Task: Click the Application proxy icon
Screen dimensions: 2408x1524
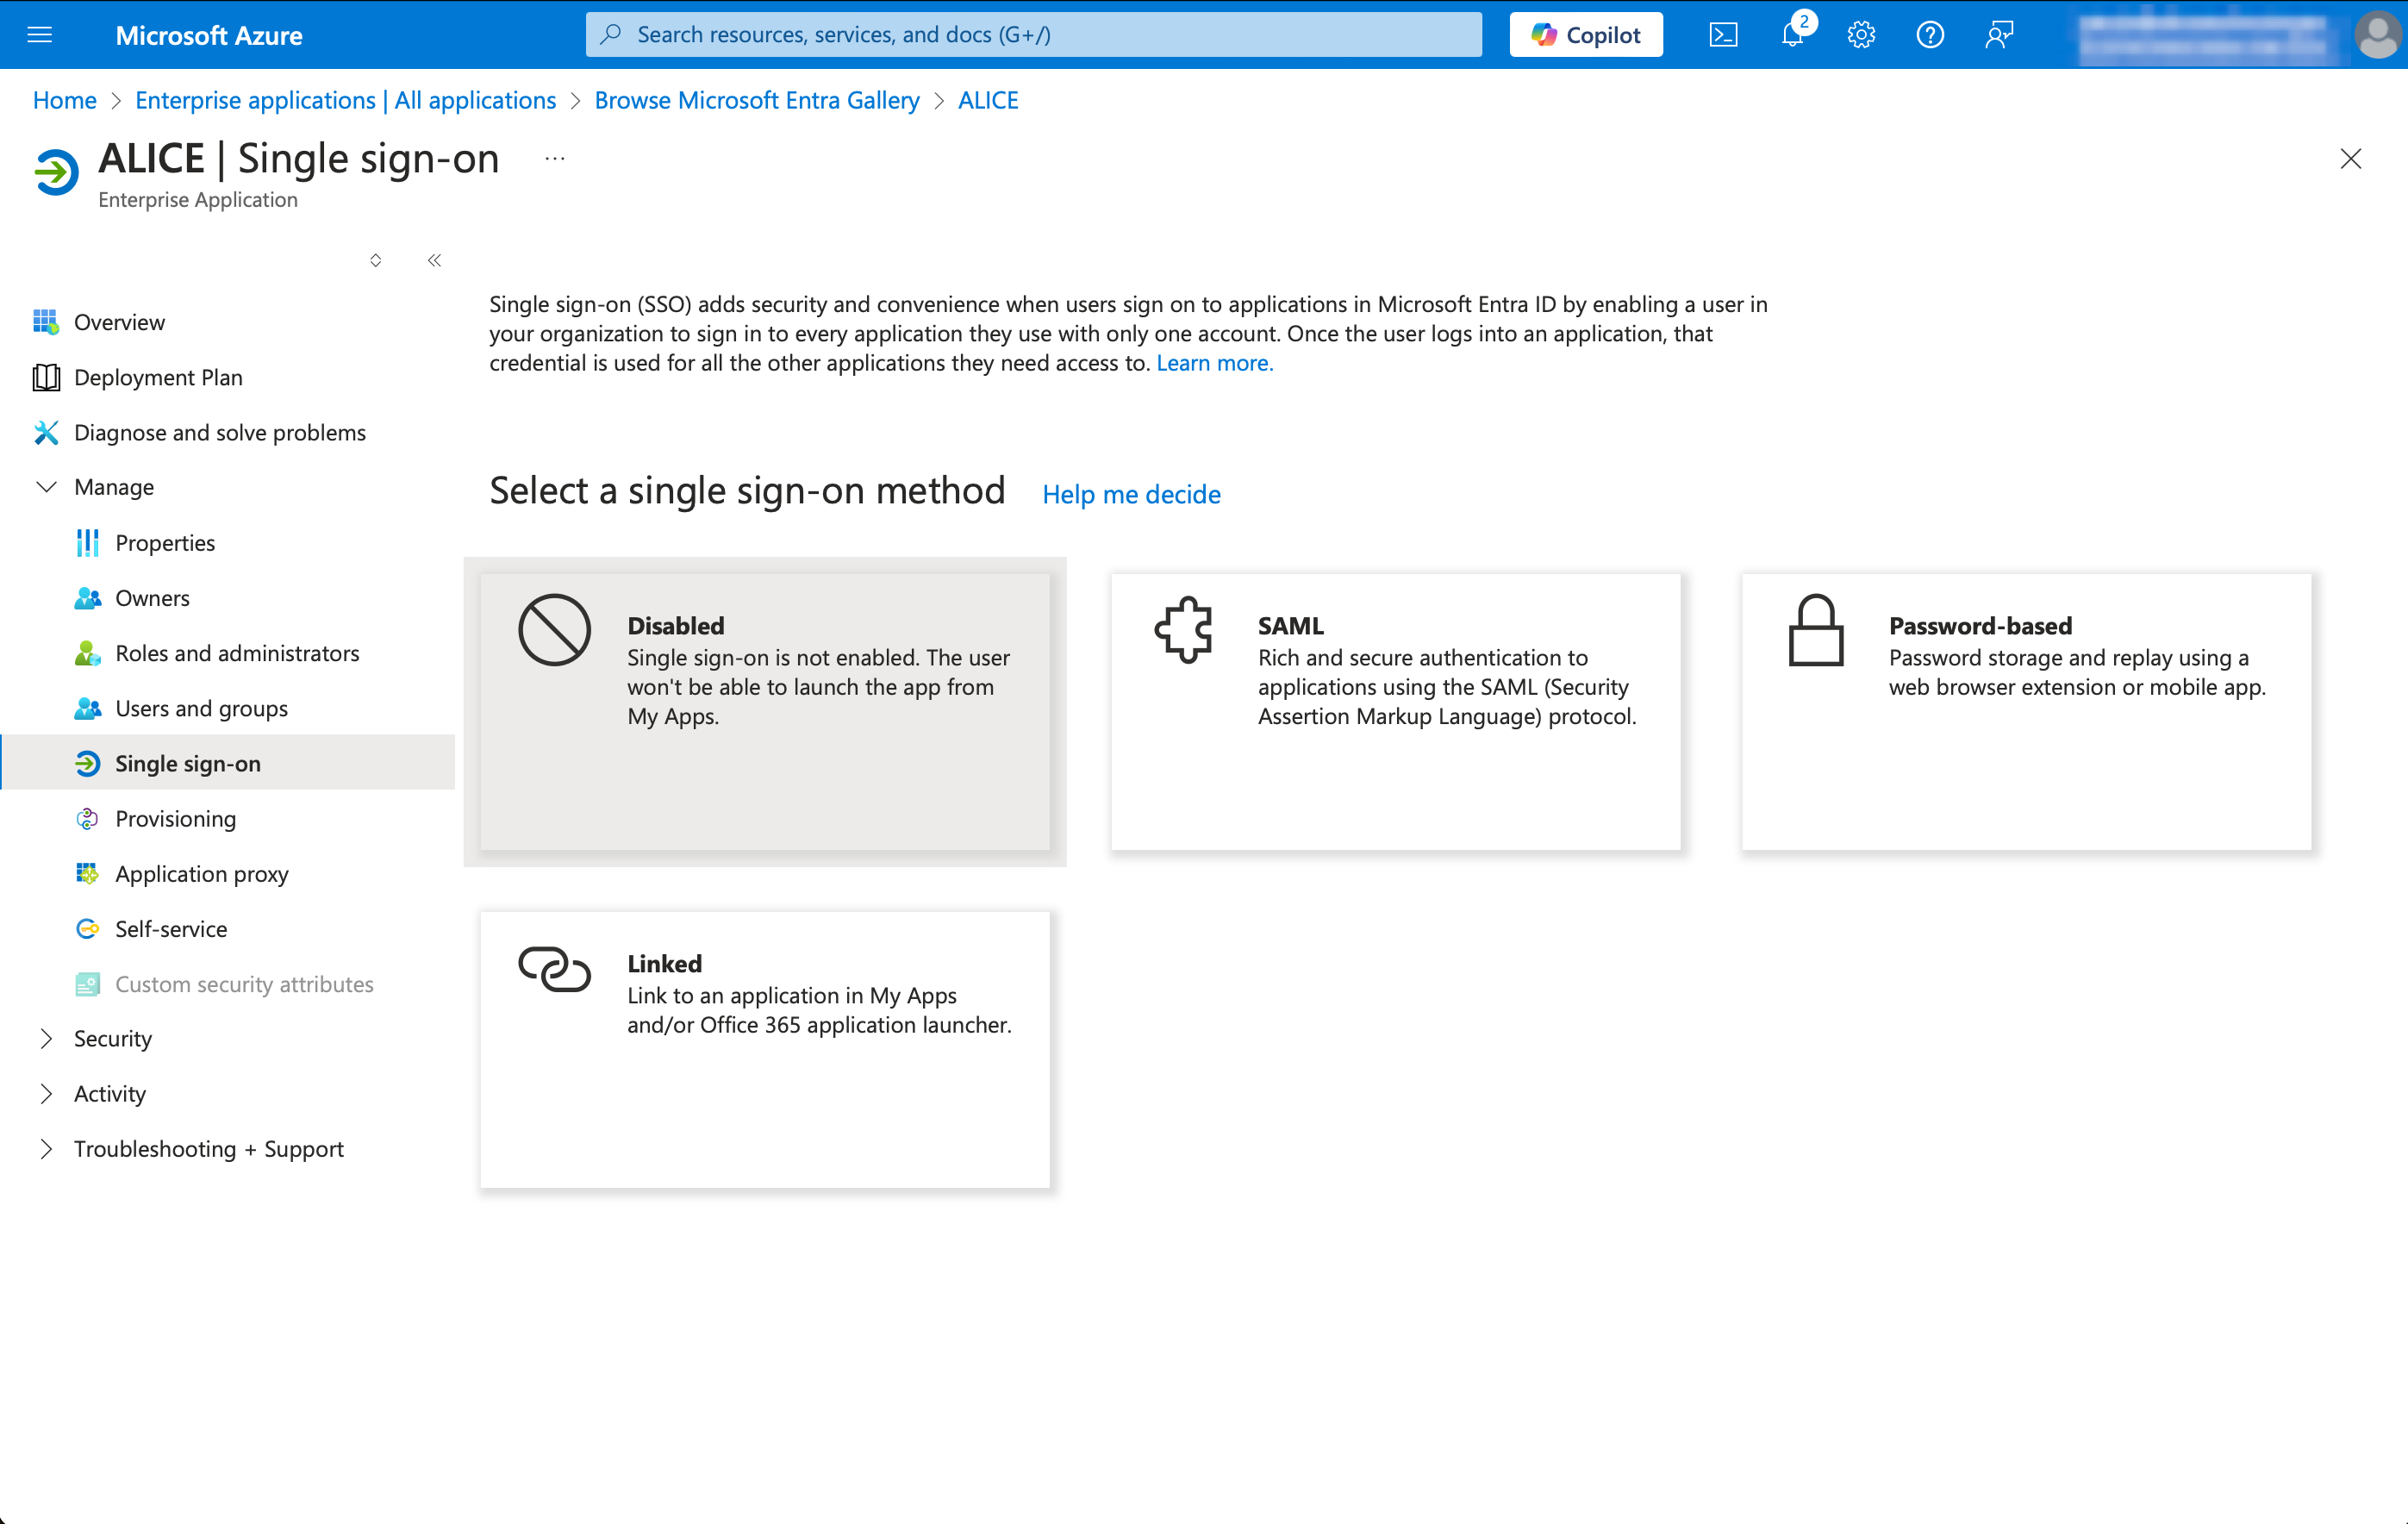Action: (88, 874)
